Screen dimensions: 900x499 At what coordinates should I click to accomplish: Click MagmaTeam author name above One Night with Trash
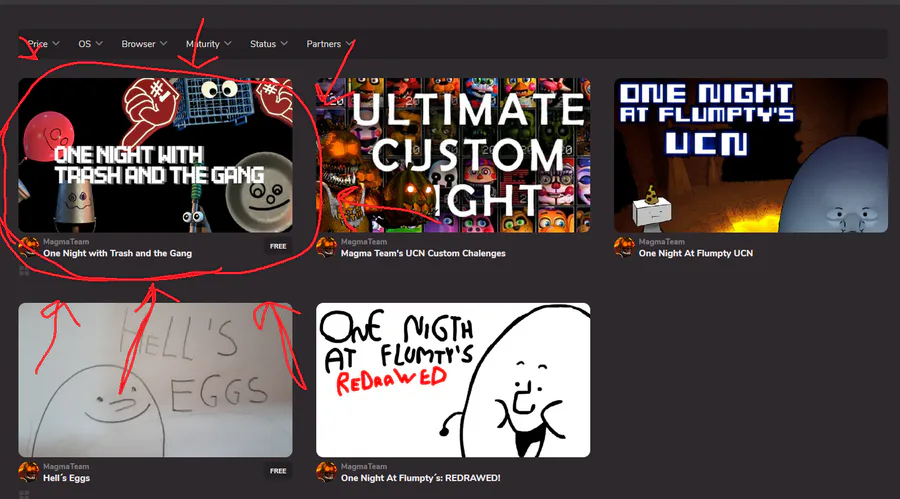point(66,242)
